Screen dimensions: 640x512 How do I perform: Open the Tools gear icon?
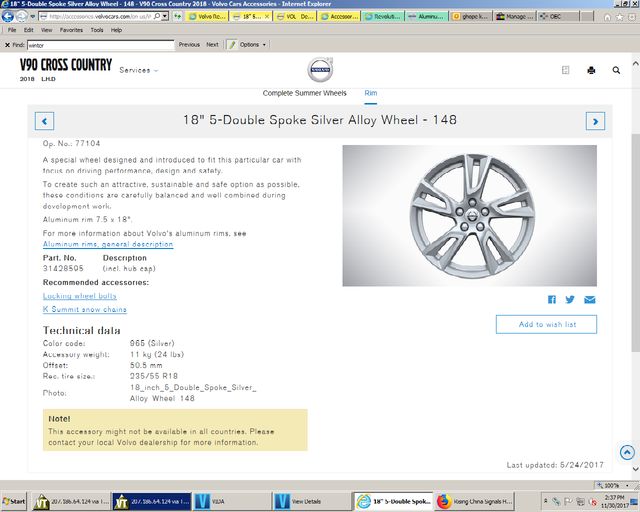[x=632, y=17]
